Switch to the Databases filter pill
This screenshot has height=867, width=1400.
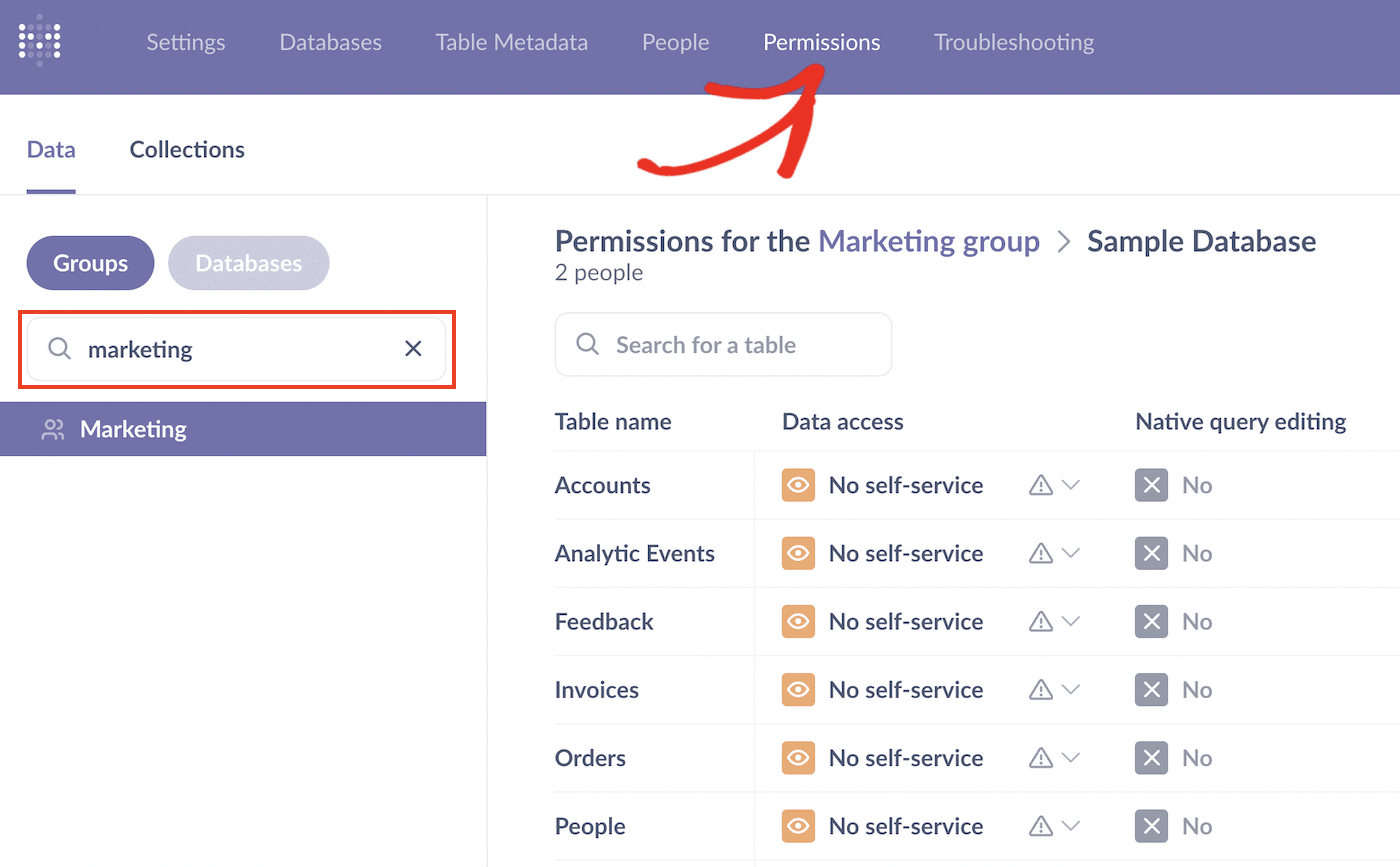[248, 262]
